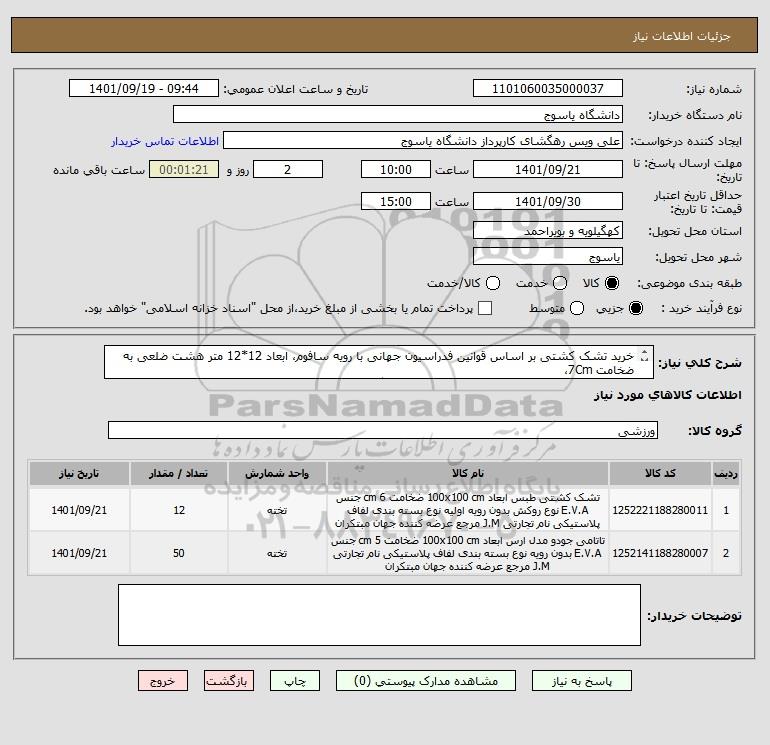Image resolution: width=770 pixels, height=745 pixels.
Task: Click the response deadline date 1401/09/21 field
Action: [x=548, y=169]
